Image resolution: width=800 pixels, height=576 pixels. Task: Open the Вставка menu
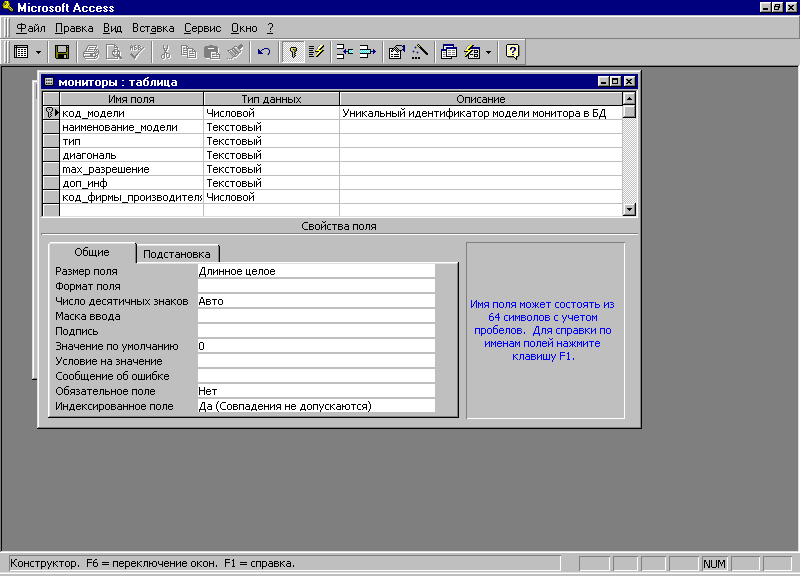(153, 28)
